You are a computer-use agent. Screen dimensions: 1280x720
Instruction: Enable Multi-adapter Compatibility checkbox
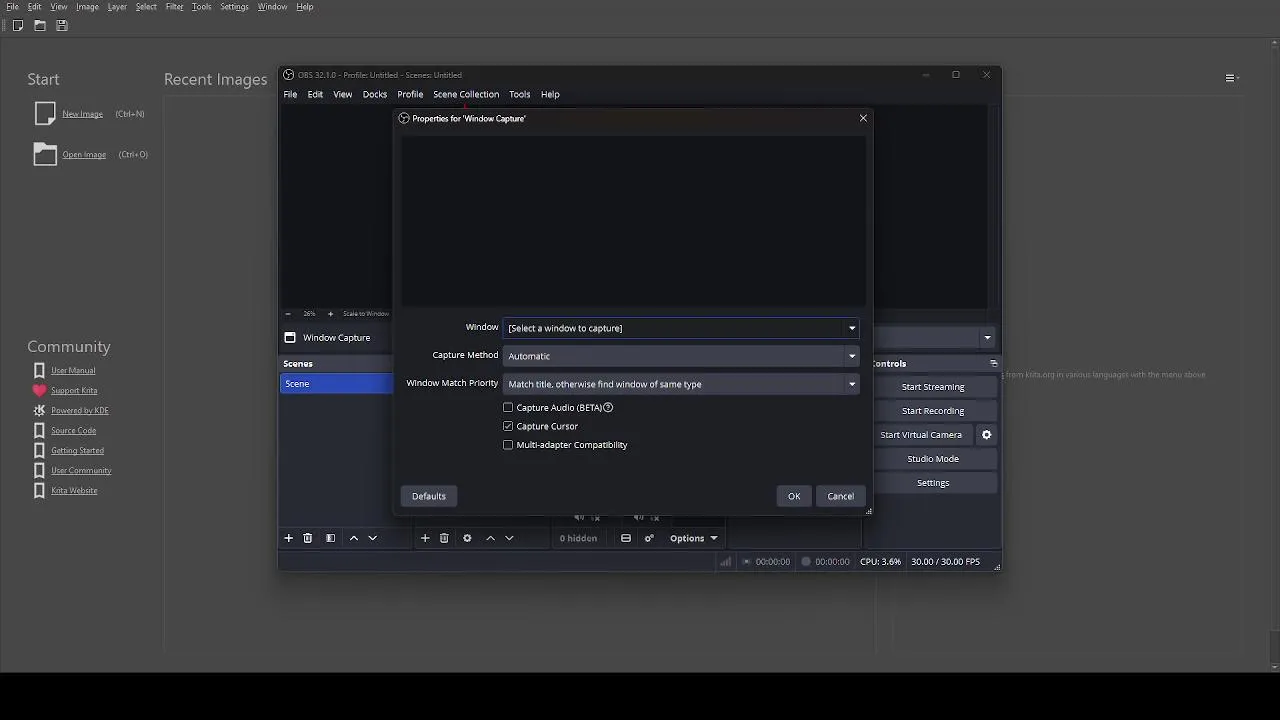(508, 445)
